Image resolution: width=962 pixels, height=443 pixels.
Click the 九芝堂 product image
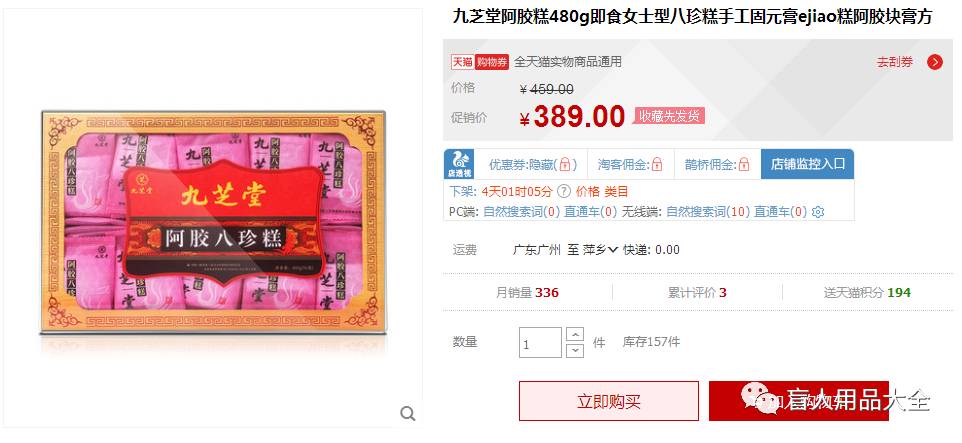(213, 222)
